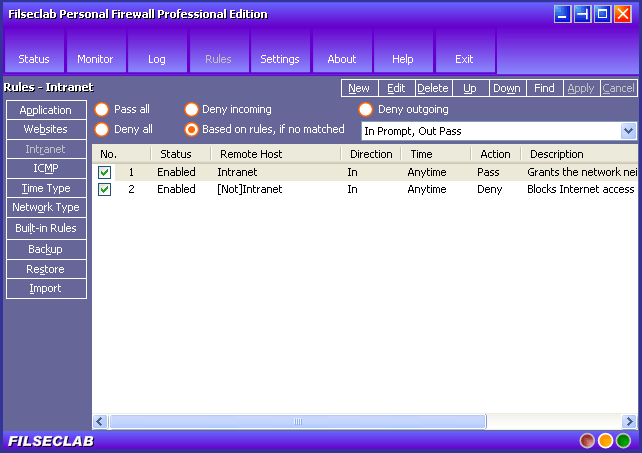Expand the In Prompt, Out Pass dropdown

(628, 131)
